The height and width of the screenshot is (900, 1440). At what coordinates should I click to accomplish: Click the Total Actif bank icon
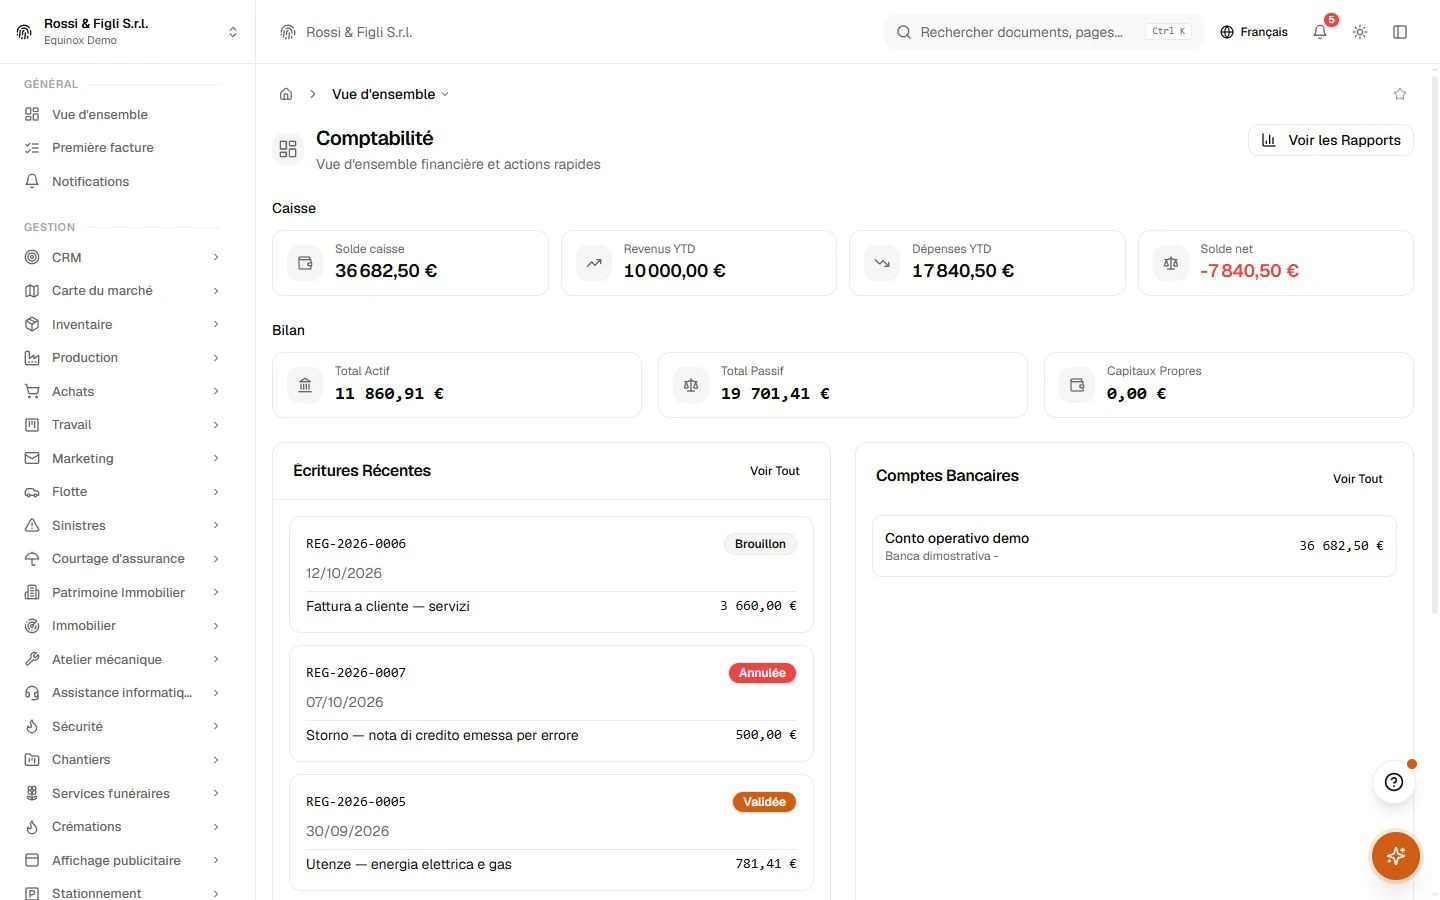click(x=305, y=385)
